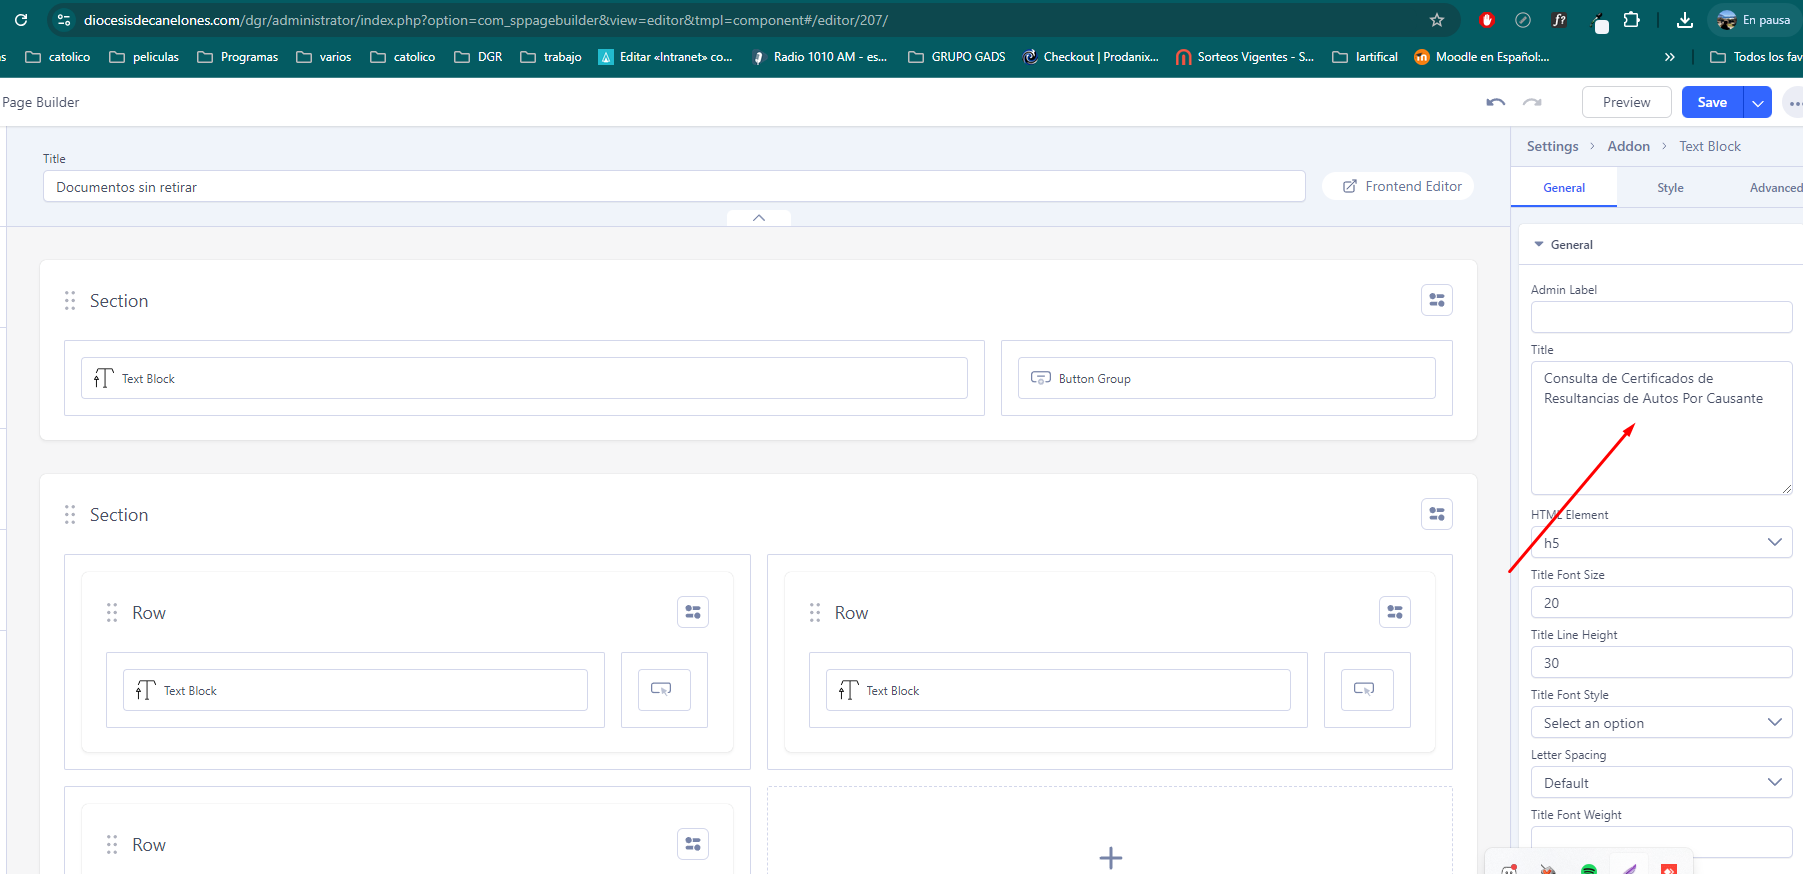Save the page
The height and width of the screenshot is (874, 1803).
pos(1712,102)
